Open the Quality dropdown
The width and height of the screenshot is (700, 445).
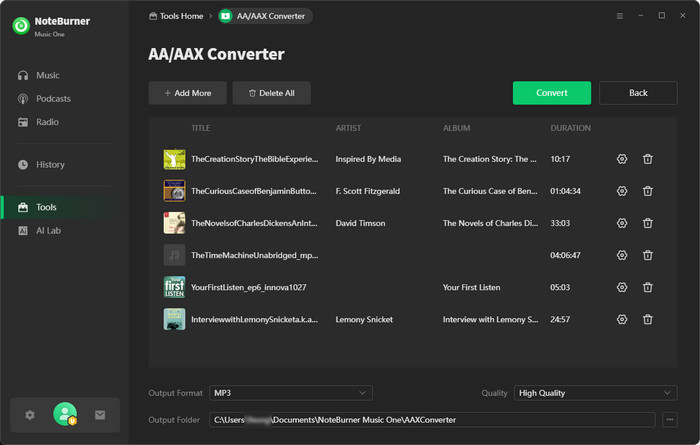(595, 393)
